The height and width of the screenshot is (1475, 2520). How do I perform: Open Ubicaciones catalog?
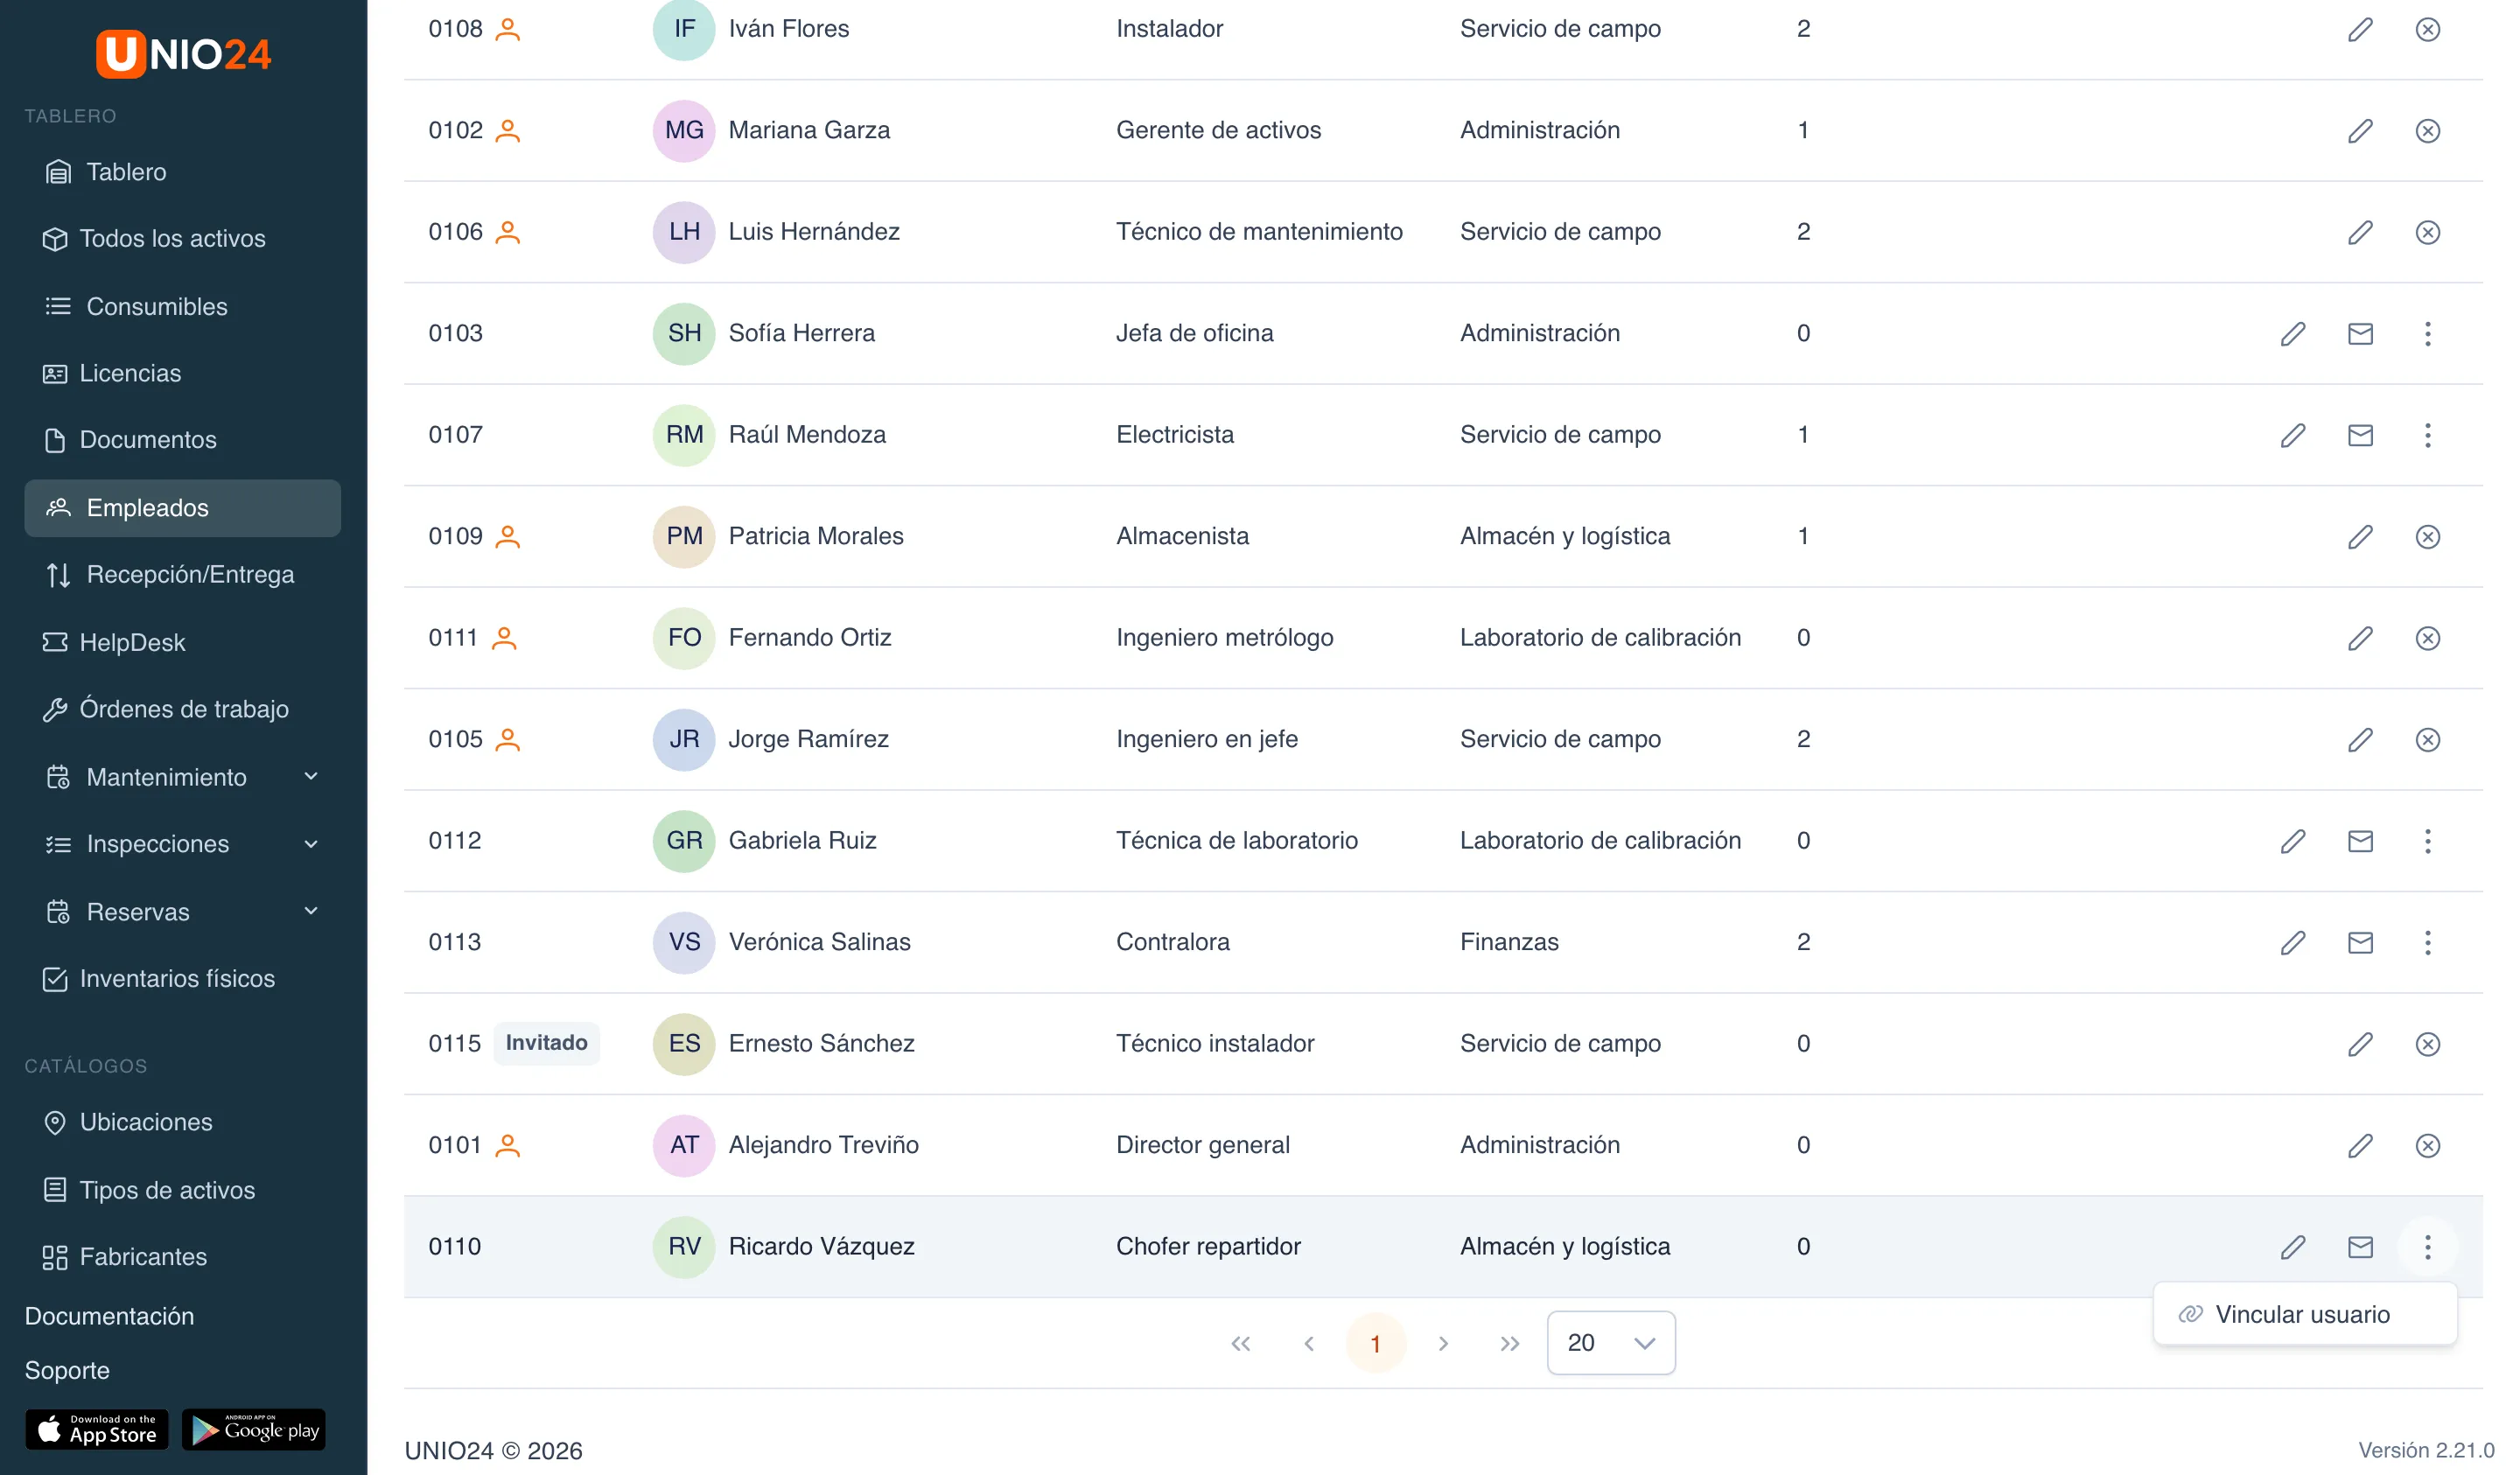coord(182,1122)
